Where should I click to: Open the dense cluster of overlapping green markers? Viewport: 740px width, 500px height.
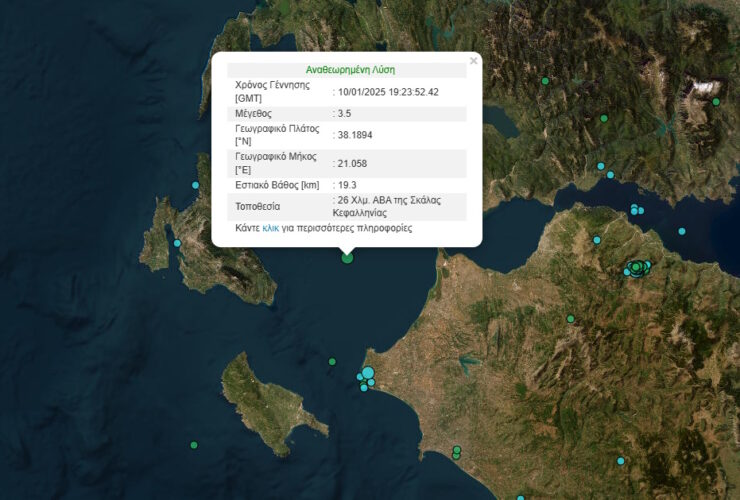pyautogui.click(x=636, y=267)
